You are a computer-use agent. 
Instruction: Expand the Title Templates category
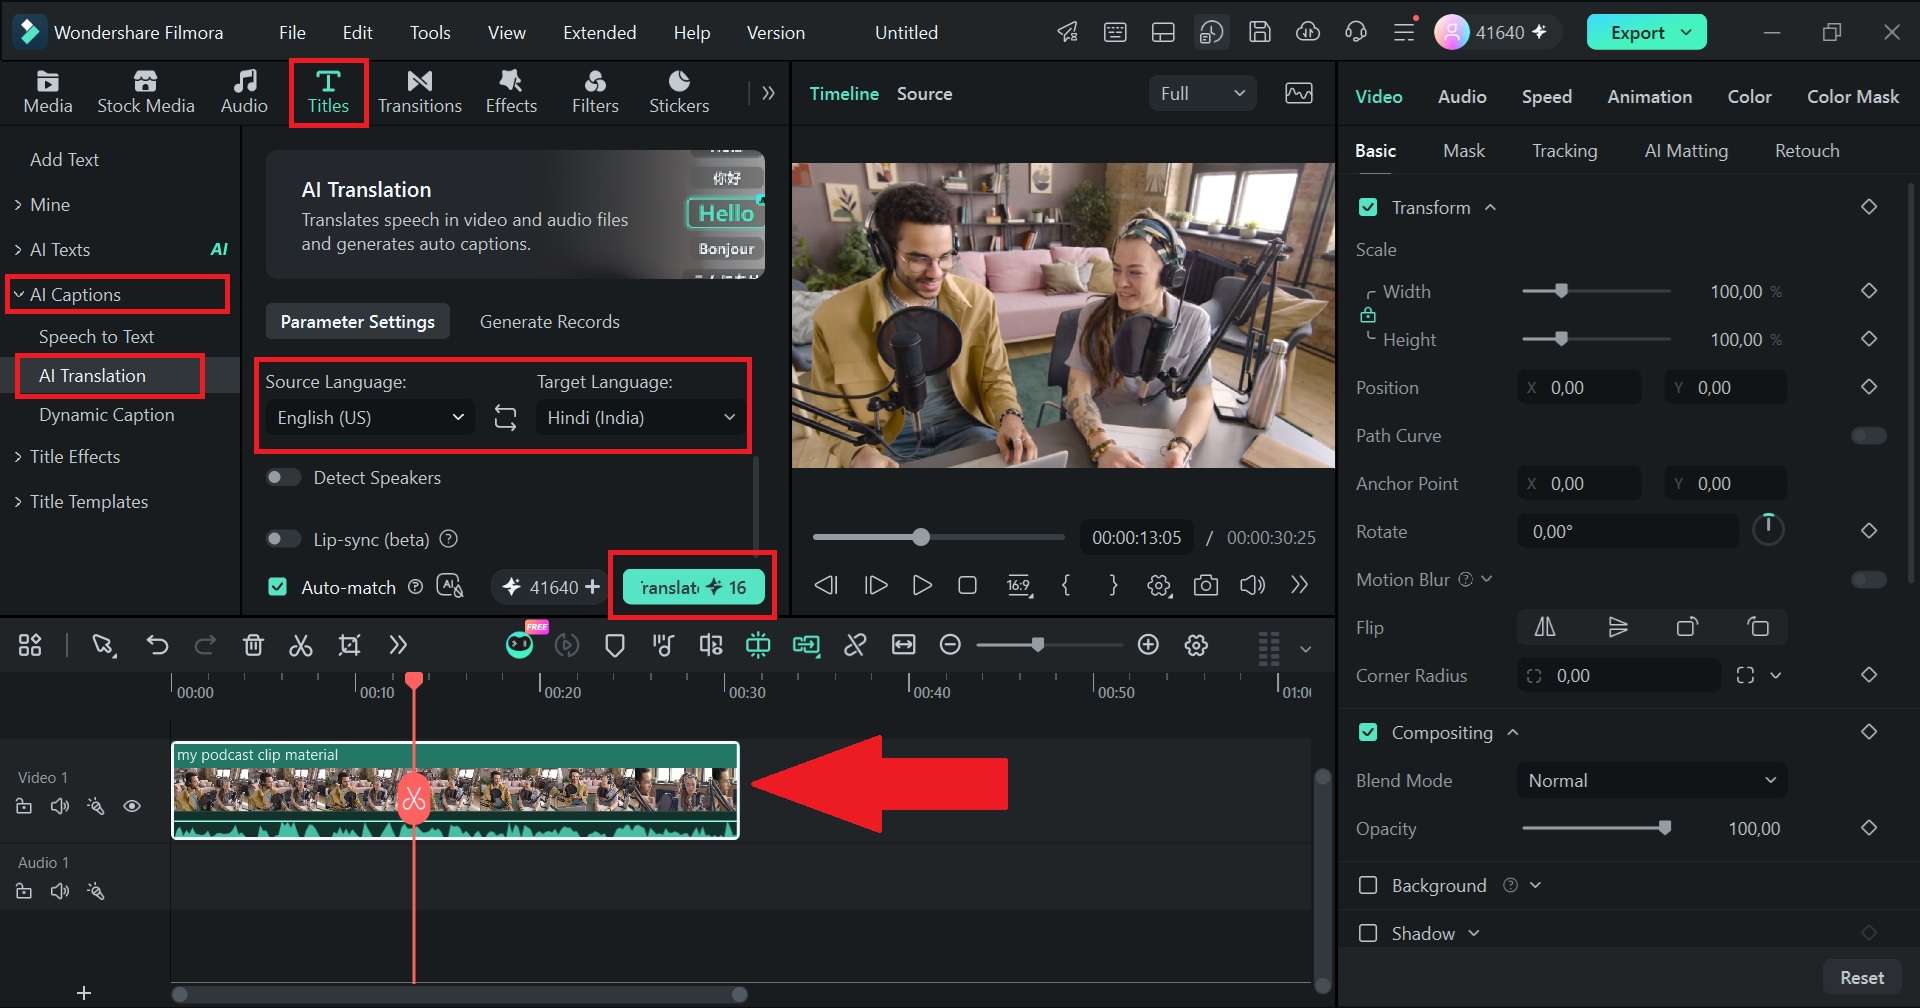point(18,501)
